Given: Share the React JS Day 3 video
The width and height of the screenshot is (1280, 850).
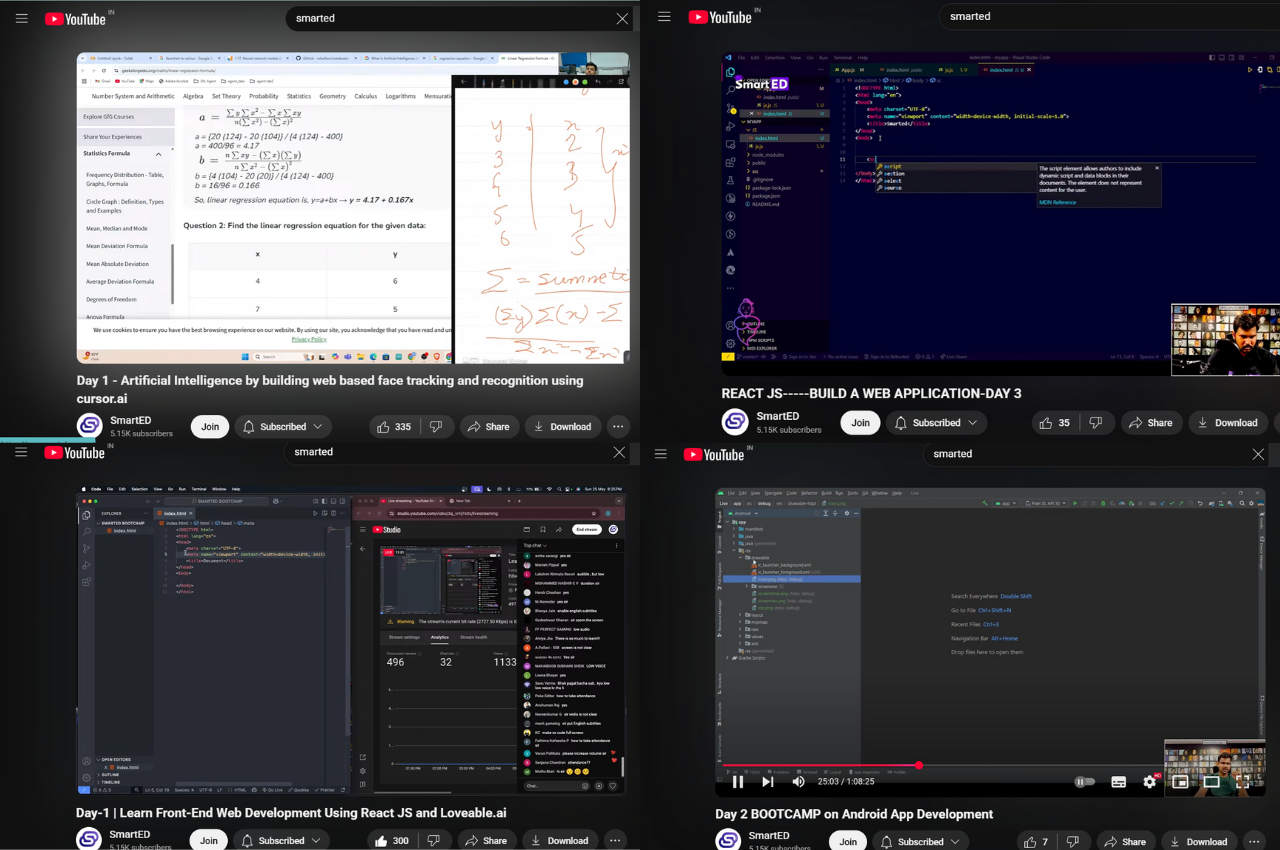Looking at the screenshot, I should 1150,423.
